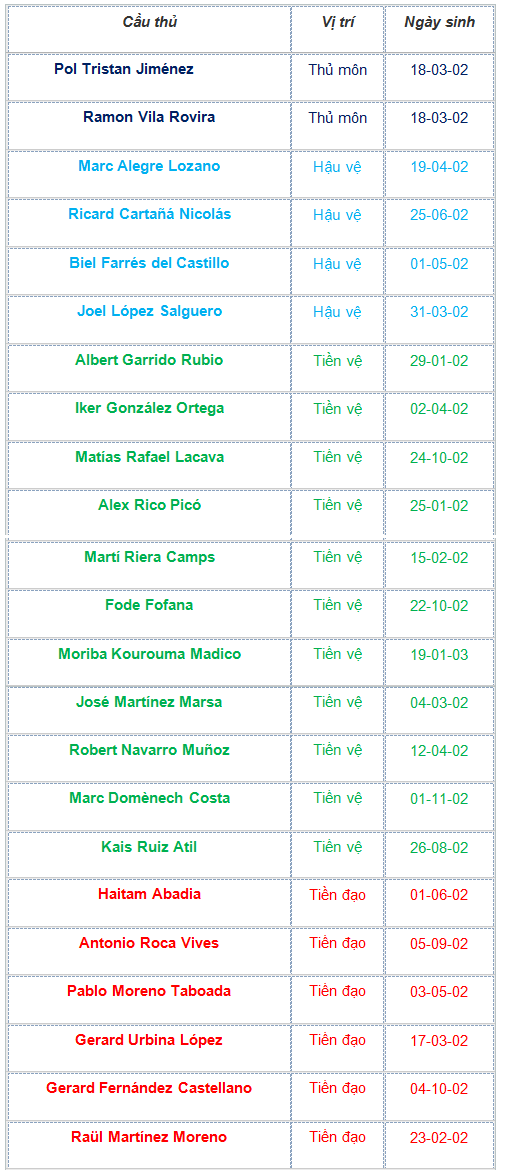The height and width of the screenshot is (1170, 506).
Task: Click birth date 31-03-02 of Joel López
Action: tap(439, 312)
